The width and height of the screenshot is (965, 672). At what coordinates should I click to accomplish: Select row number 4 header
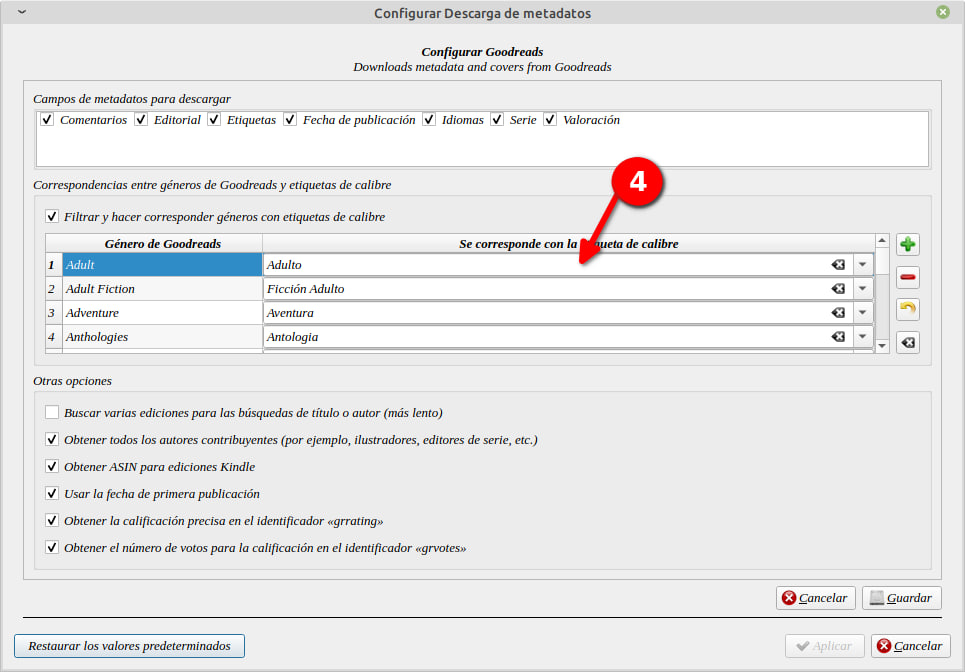(54, 337)
